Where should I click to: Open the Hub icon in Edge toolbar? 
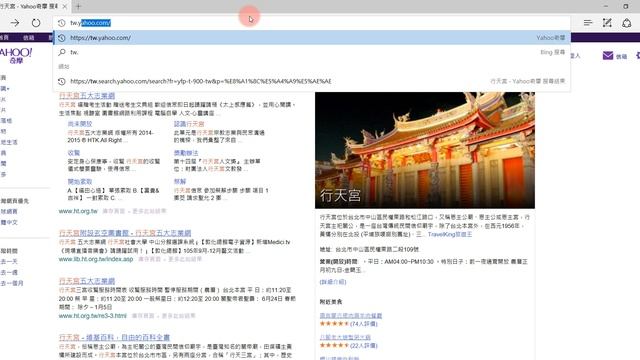588,23
